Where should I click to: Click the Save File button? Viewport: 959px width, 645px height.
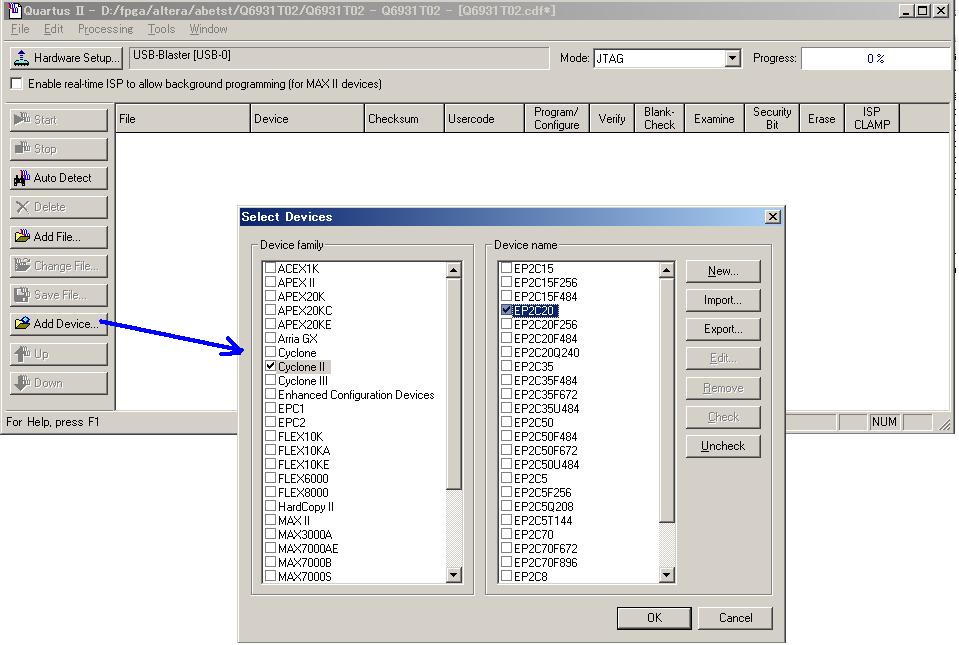point(59,295)
